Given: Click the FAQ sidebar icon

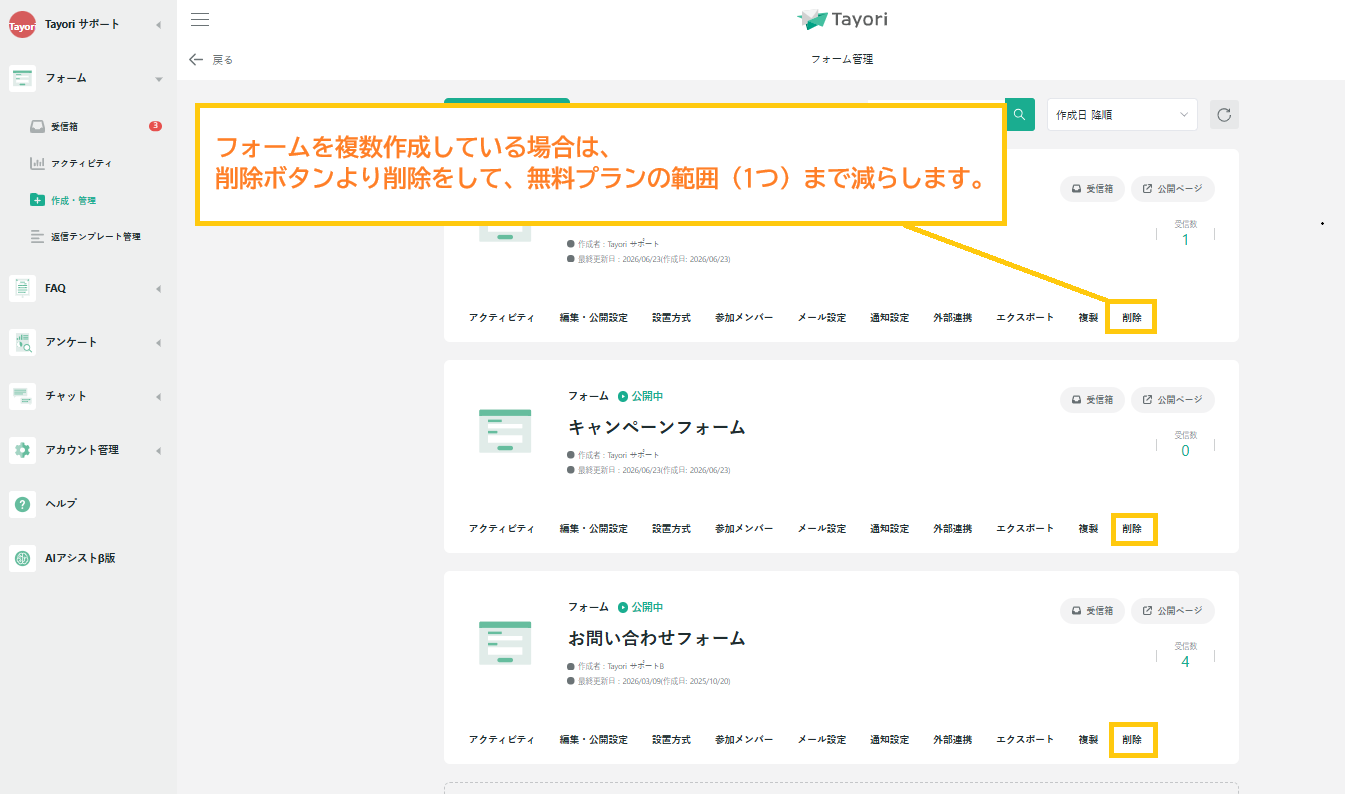Looking at the screenshot, I should (x=22, y=288).
